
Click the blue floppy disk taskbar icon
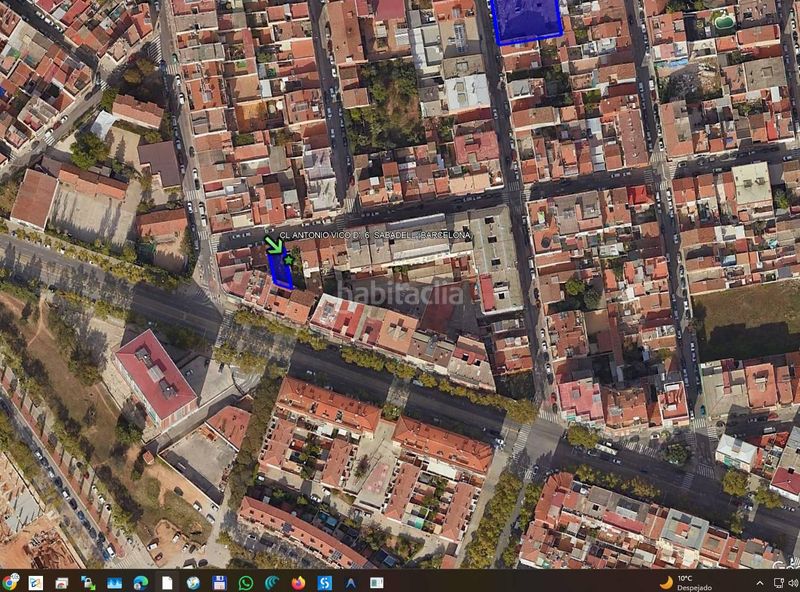pos(219,582)
